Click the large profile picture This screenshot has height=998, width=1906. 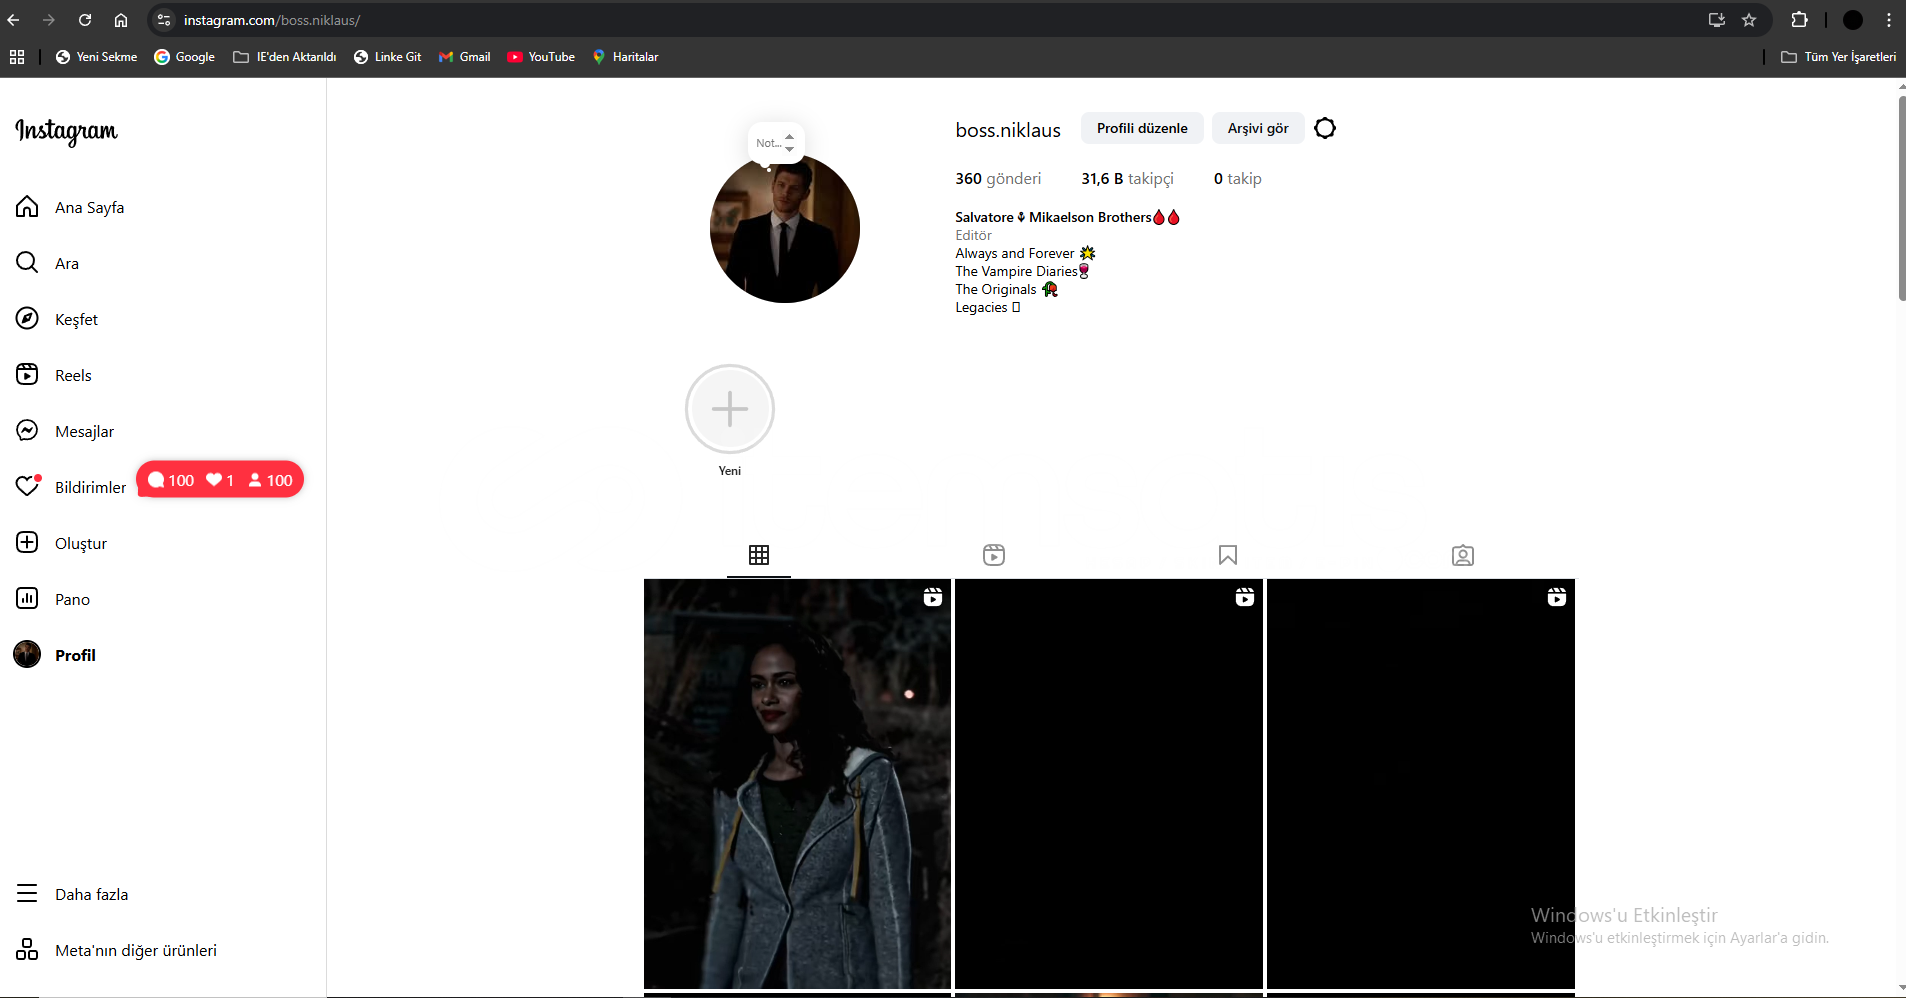click(785, 228)
